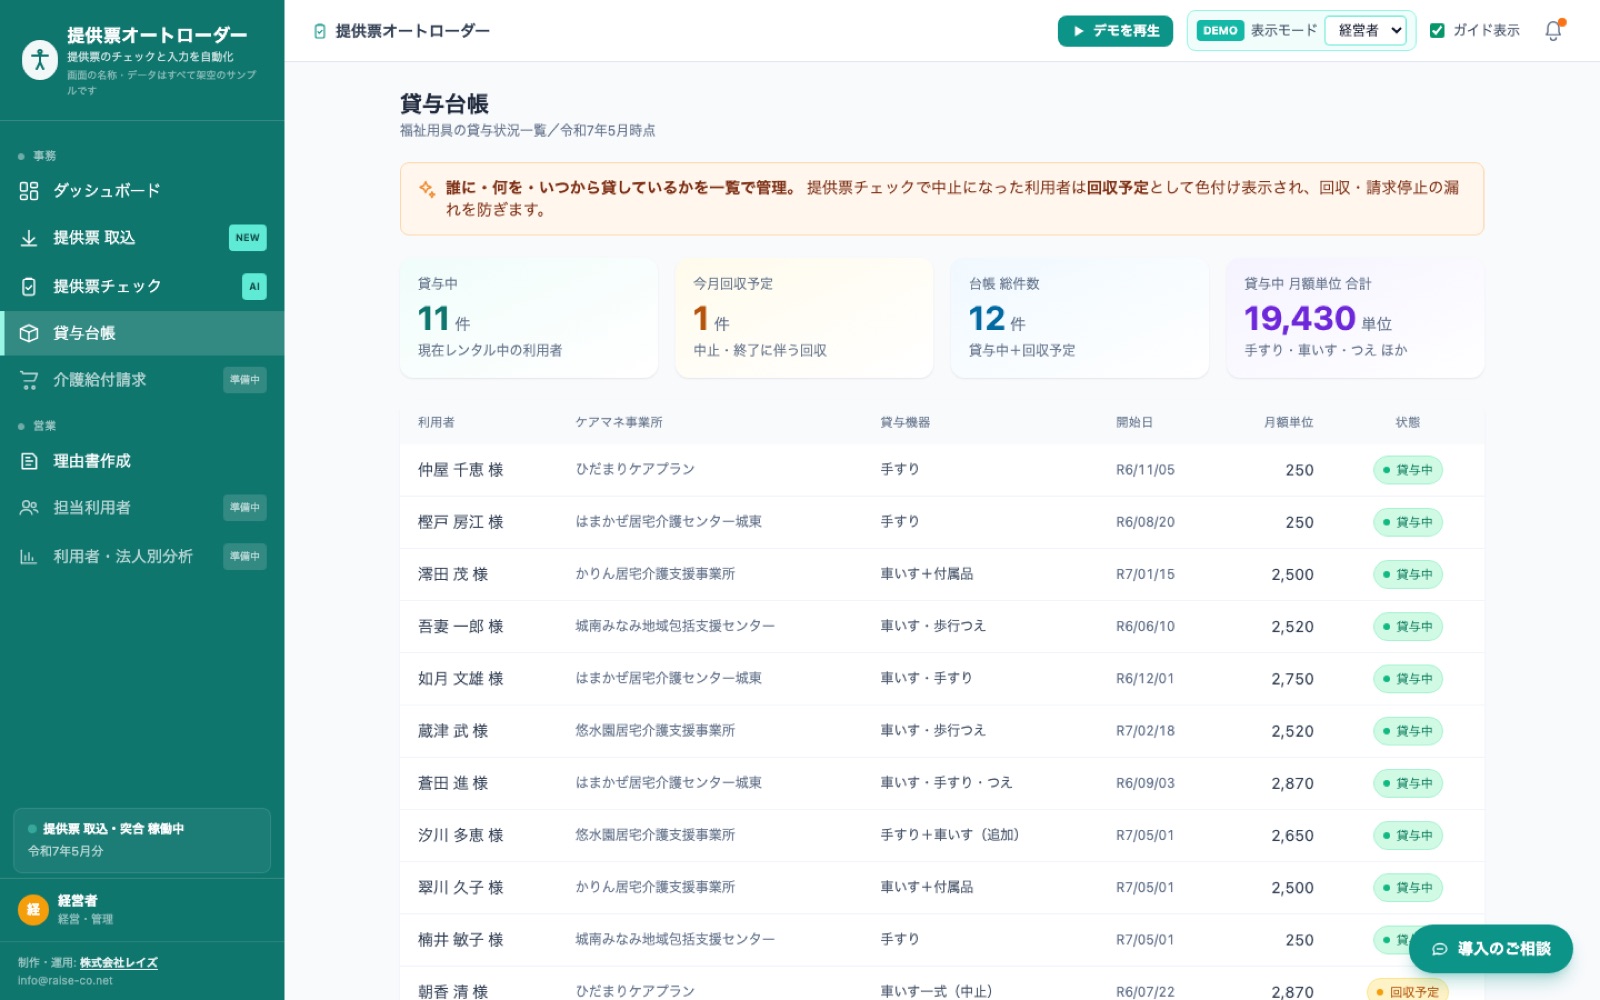Click the info@raise-co.net email address
This screenshot has height=1000, width=1600.
[65, 981]
